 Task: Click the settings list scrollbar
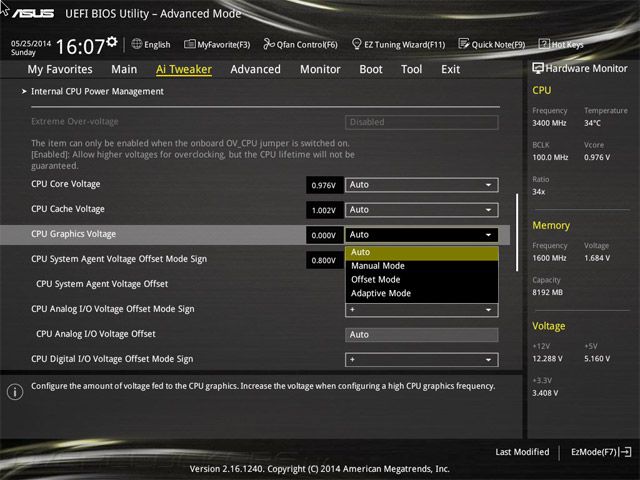tap(517, 232)
